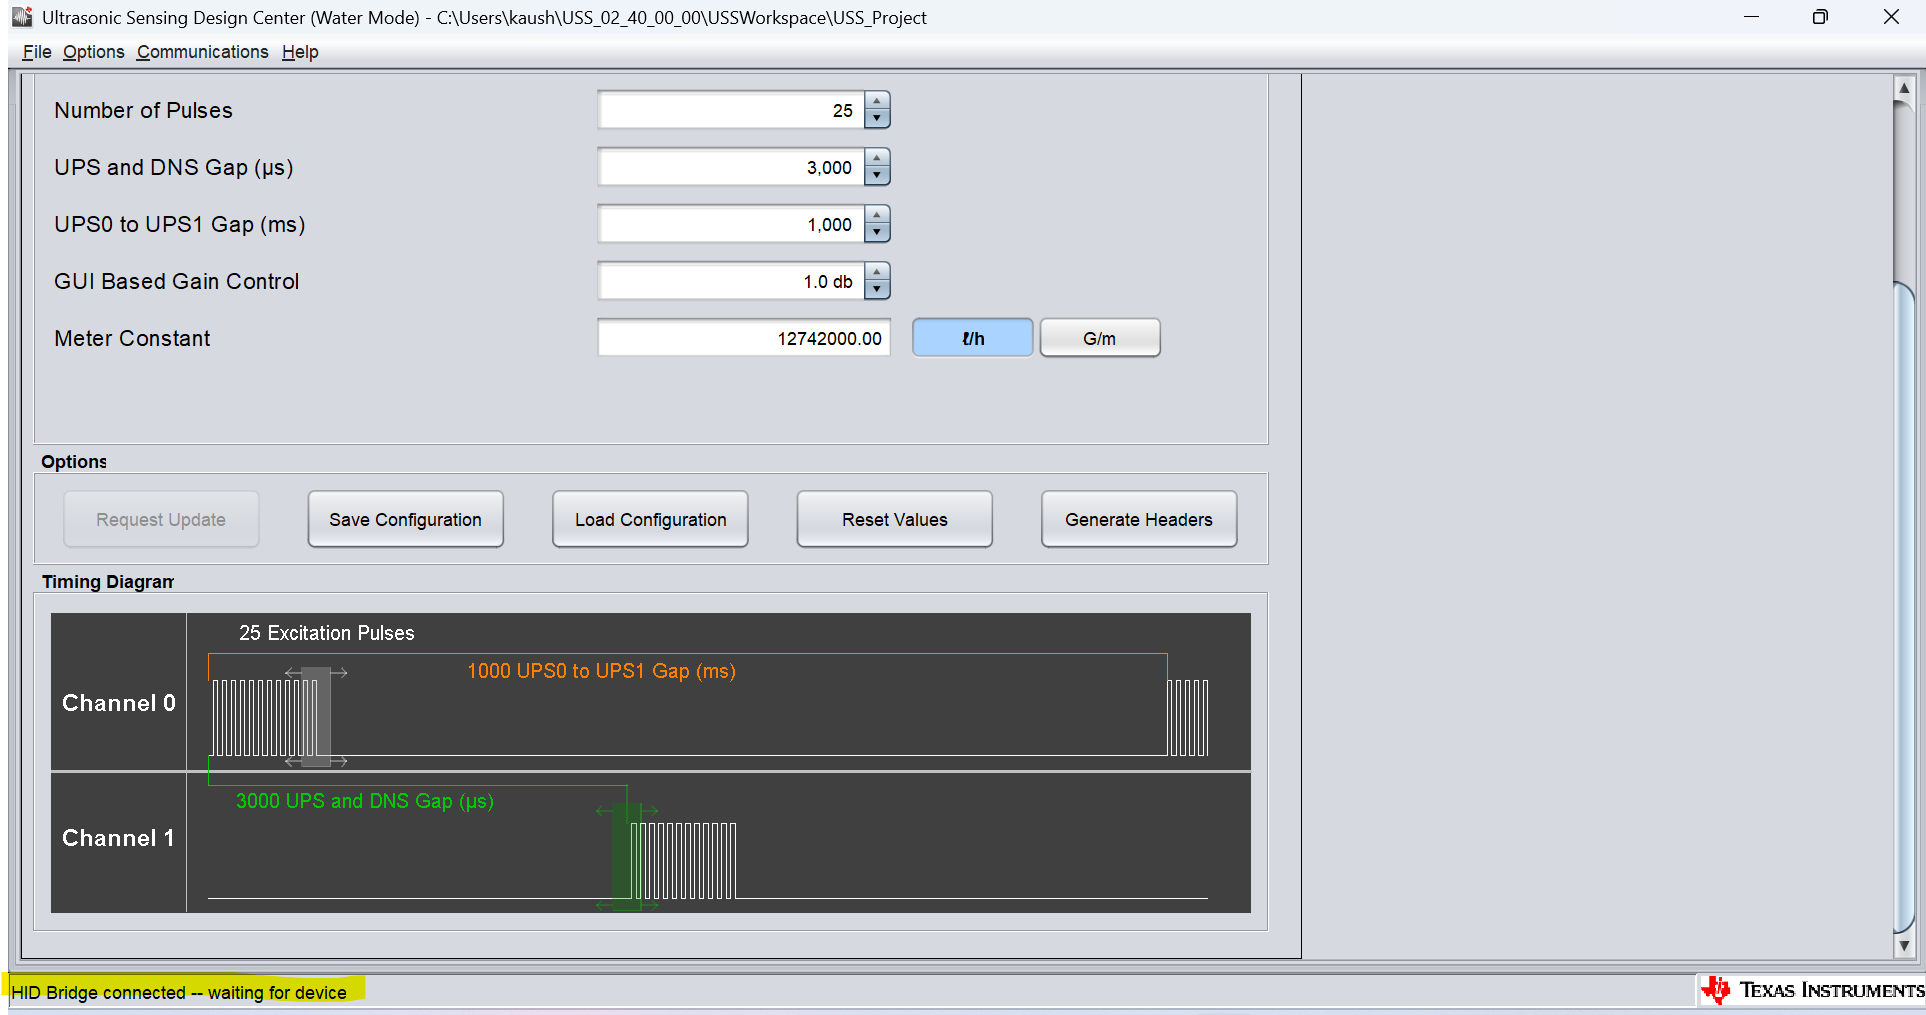Decrement UPS0 to UPS1 Gap value

pos(877,233)
